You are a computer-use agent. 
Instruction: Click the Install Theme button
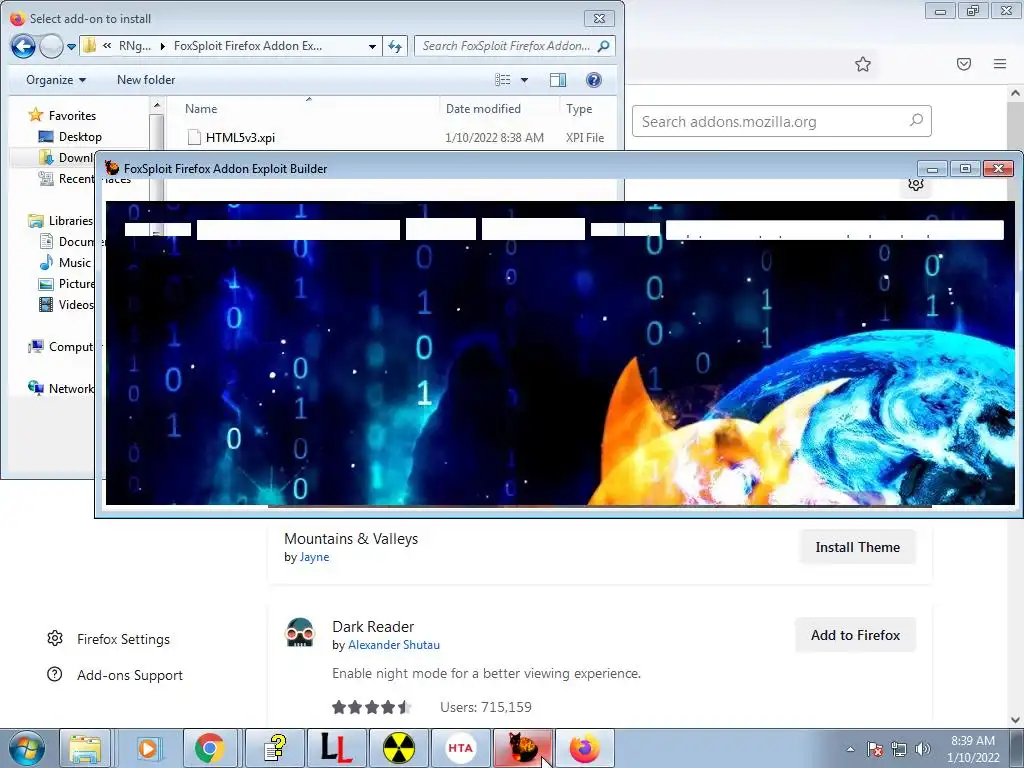(x=857, y=547)
